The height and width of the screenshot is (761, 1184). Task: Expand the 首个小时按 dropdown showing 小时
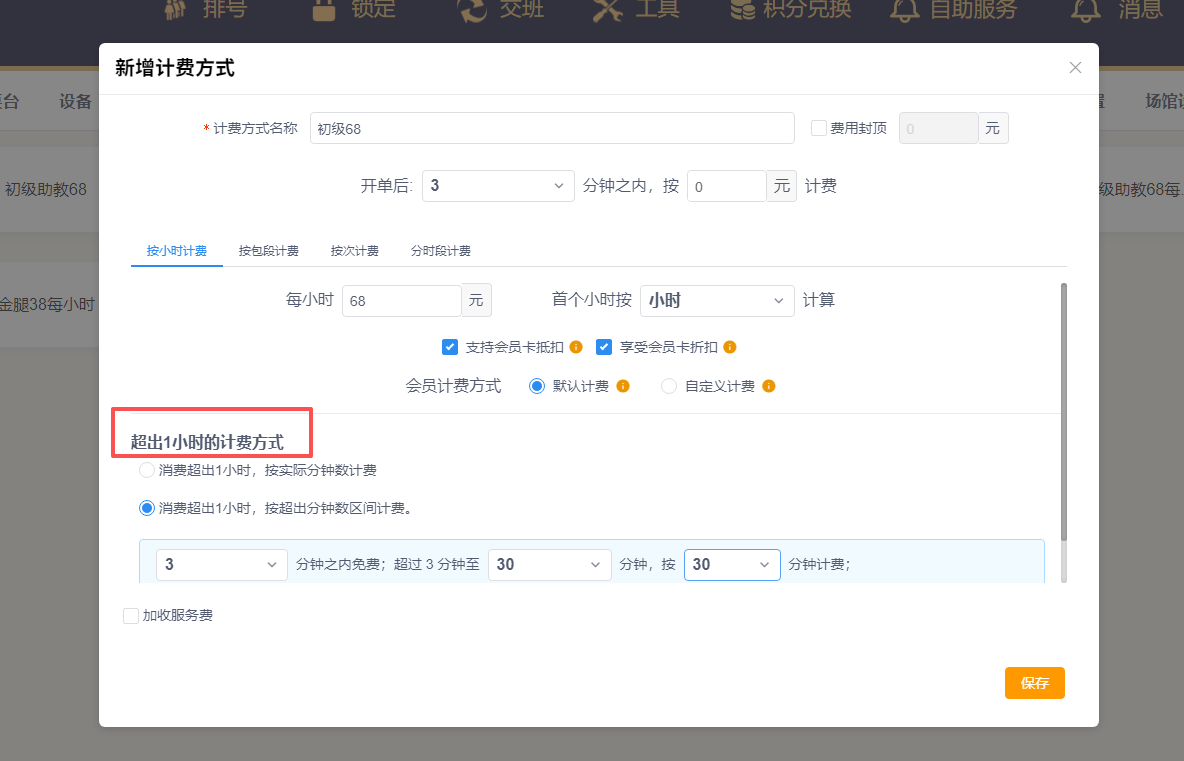click(716, 301)
